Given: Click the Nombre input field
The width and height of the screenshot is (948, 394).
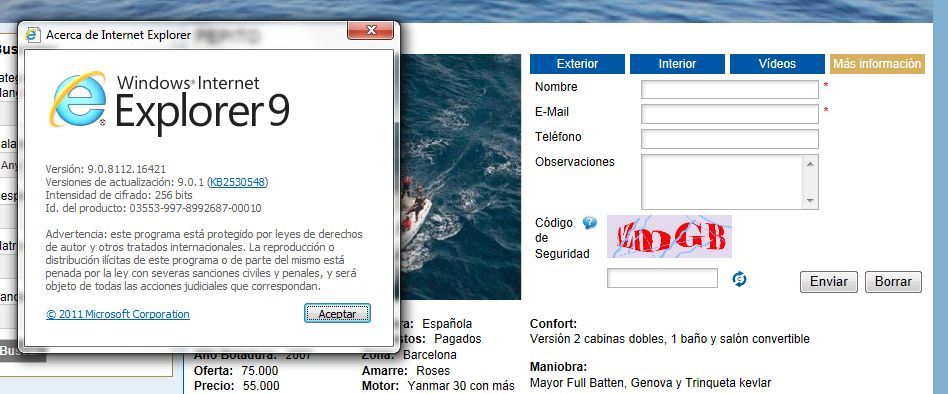Looking at the screenshot, I should click(x=730, y=89).
